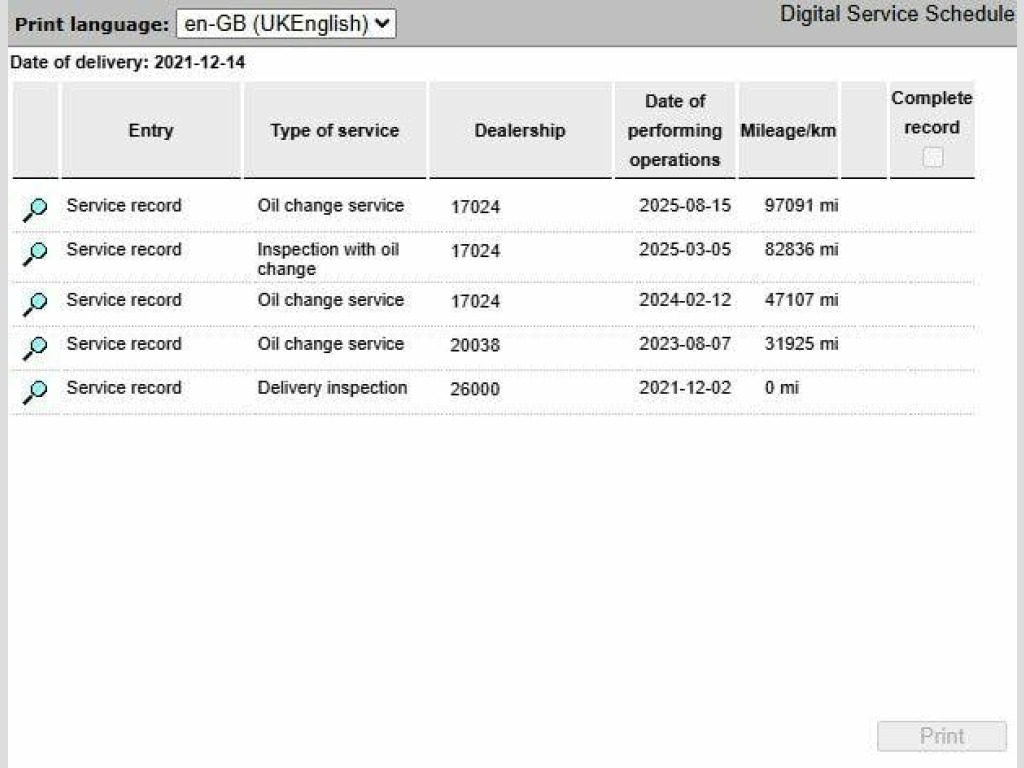The height and width of the screenshot is (768, 1024).
Task: Select the Delivery inspection service type
Action: coord(332,387)
